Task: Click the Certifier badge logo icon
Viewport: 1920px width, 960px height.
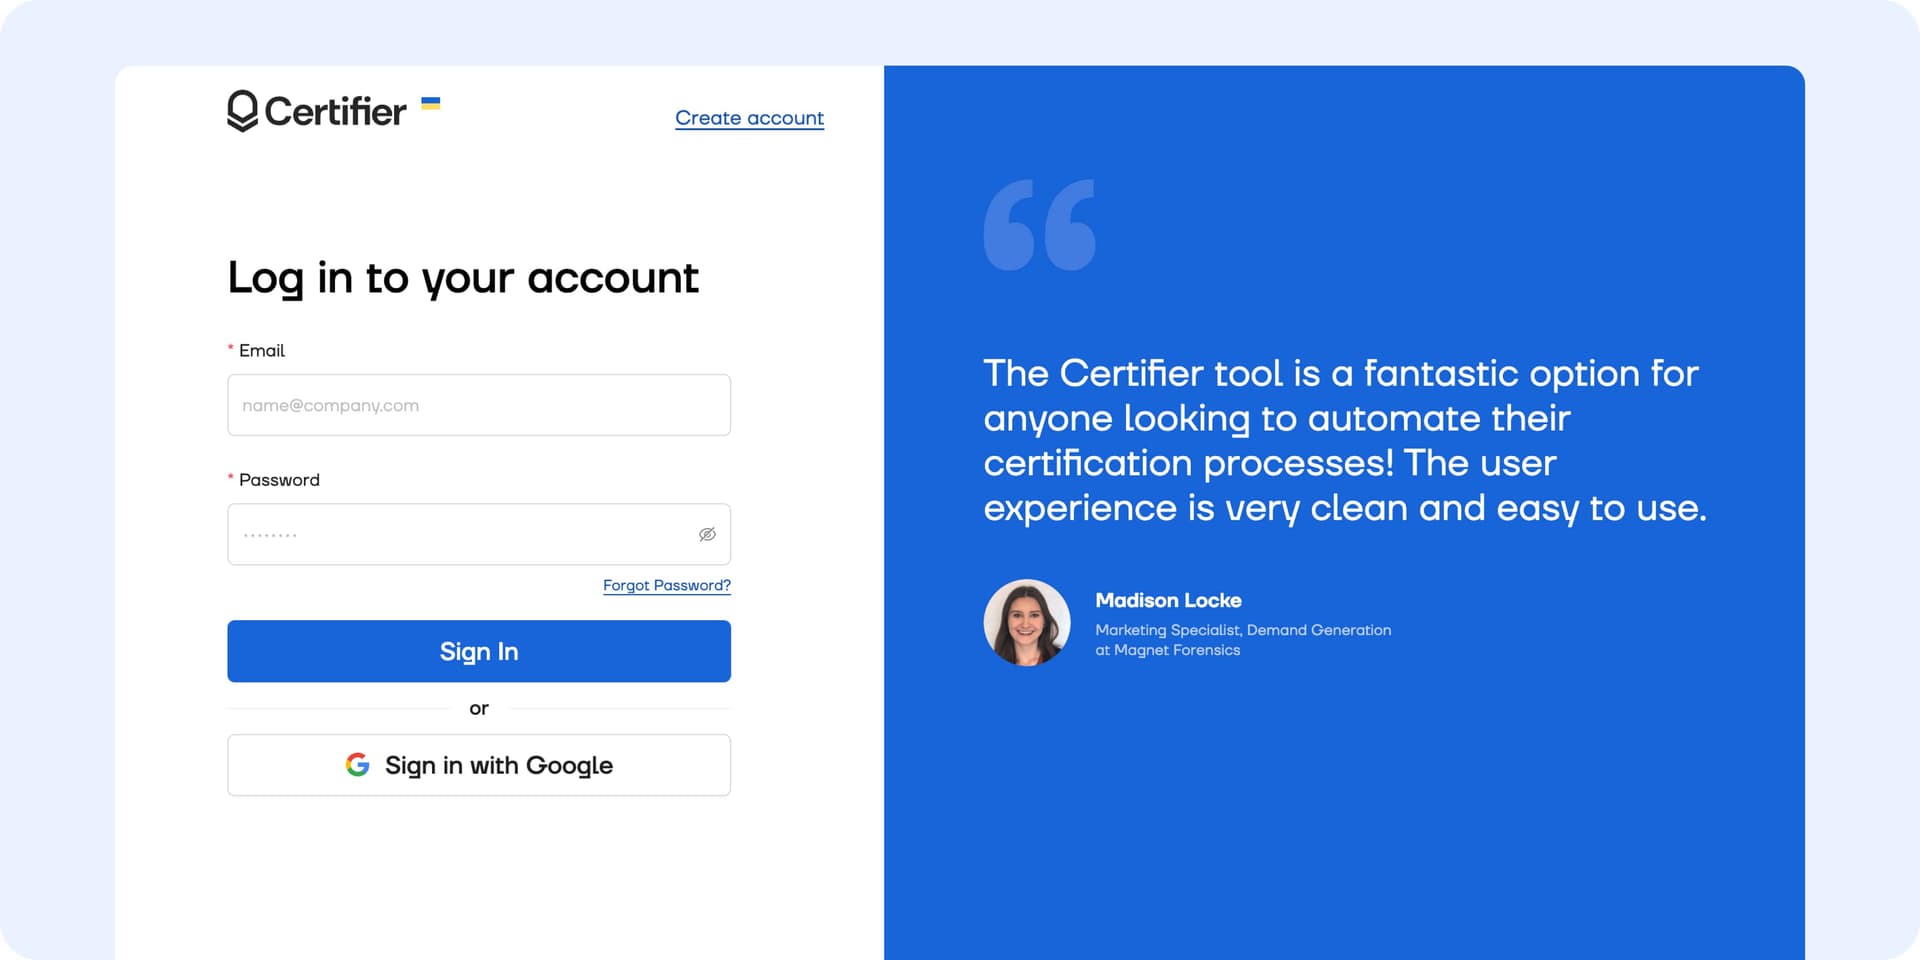Action: click(x=242, y=111)
